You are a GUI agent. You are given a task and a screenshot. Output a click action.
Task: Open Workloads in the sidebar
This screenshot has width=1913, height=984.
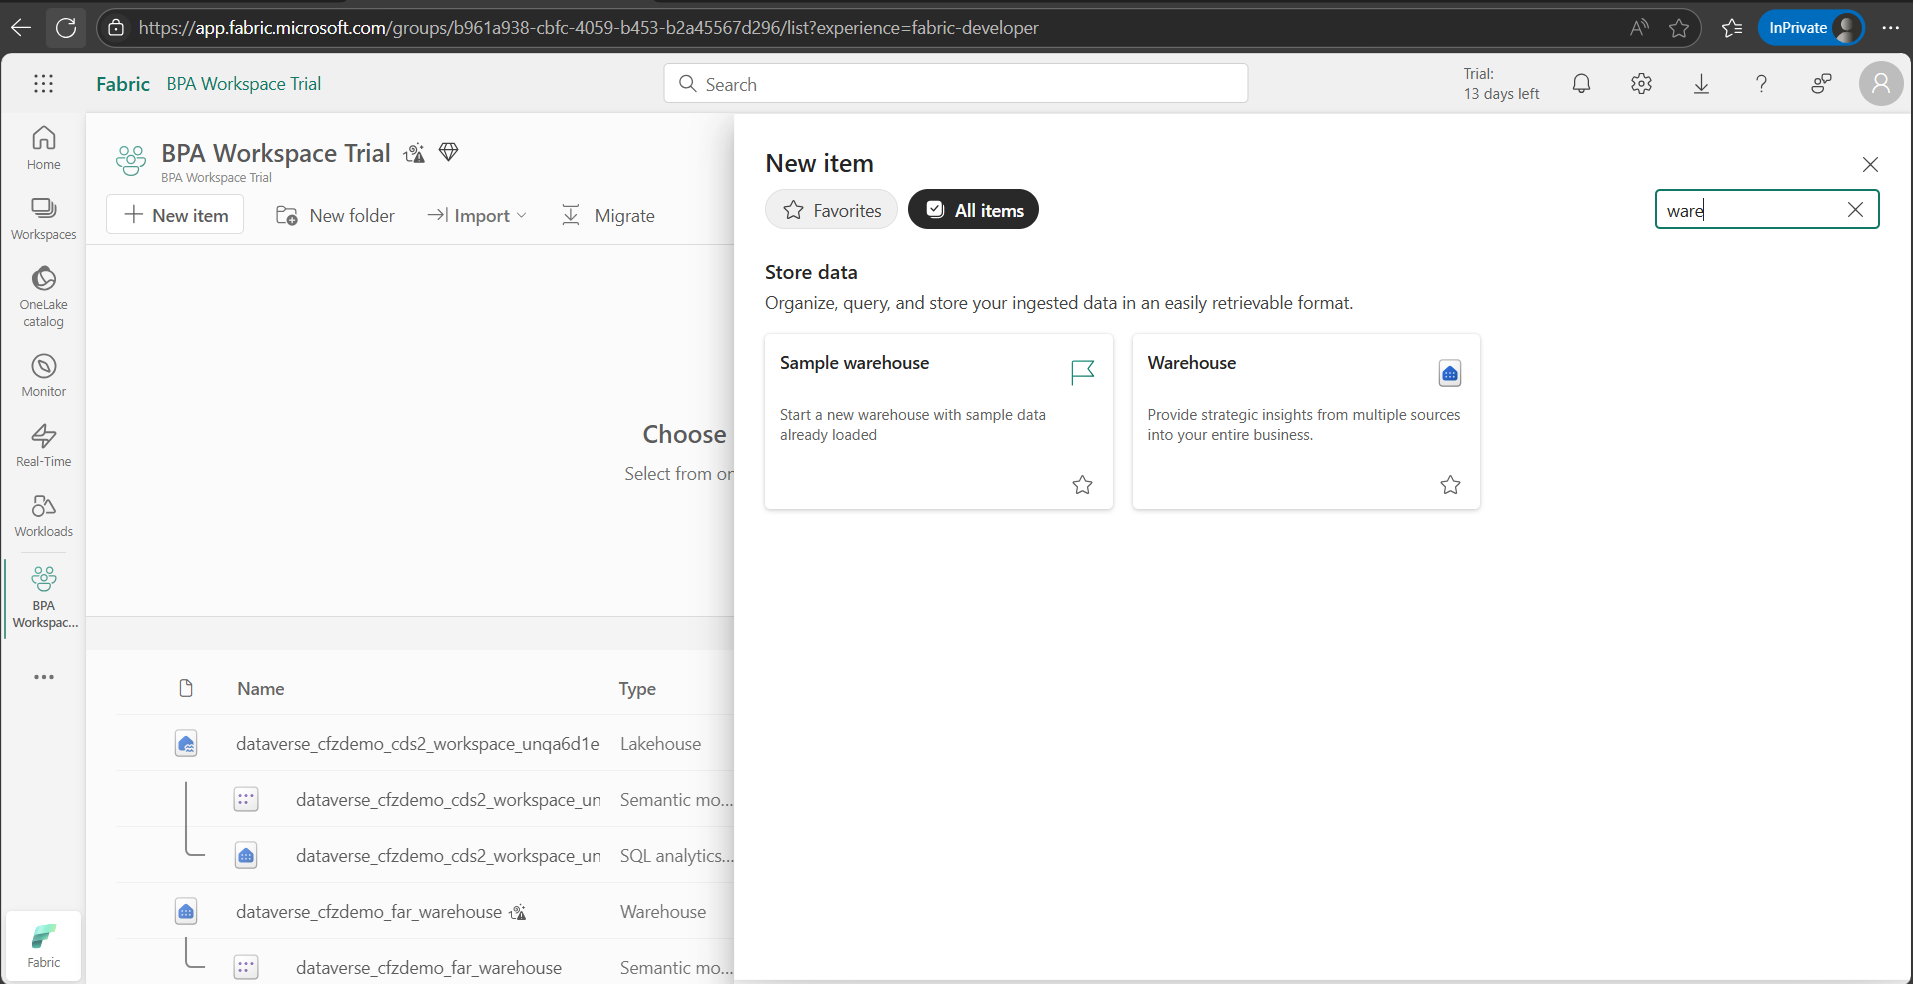(43, 515)
